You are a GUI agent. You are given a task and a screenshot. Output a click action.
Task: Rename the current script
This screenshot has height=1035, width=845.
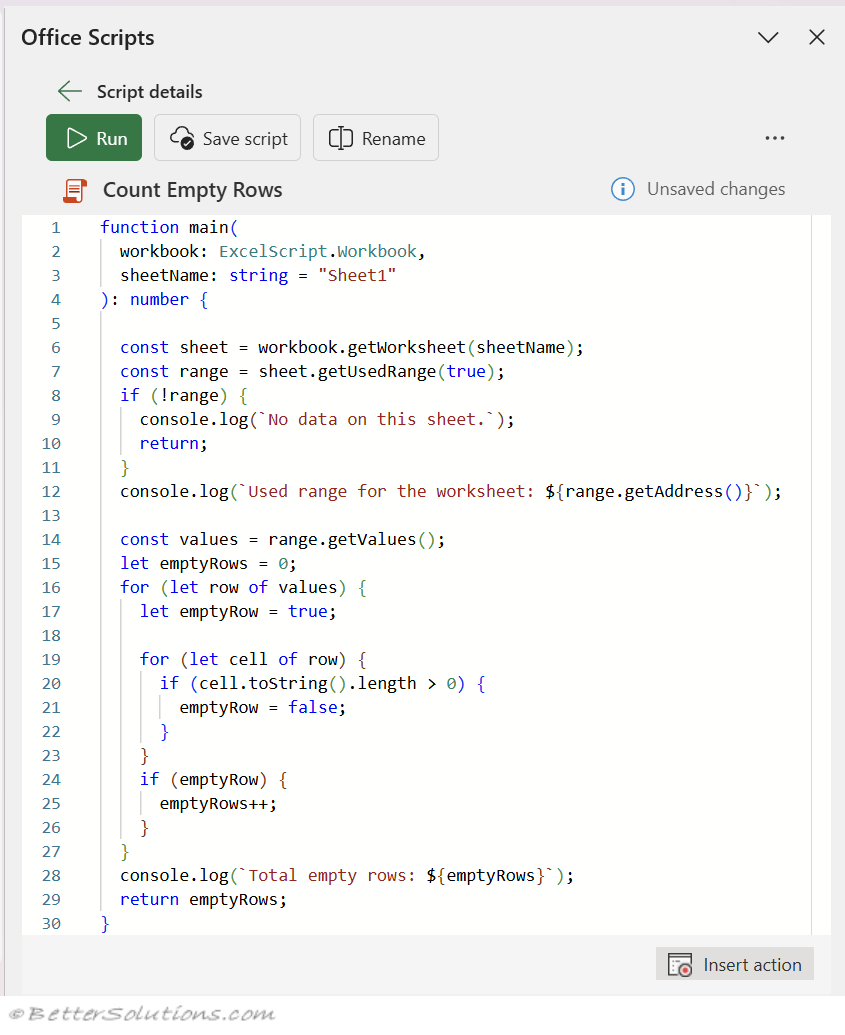375,138
